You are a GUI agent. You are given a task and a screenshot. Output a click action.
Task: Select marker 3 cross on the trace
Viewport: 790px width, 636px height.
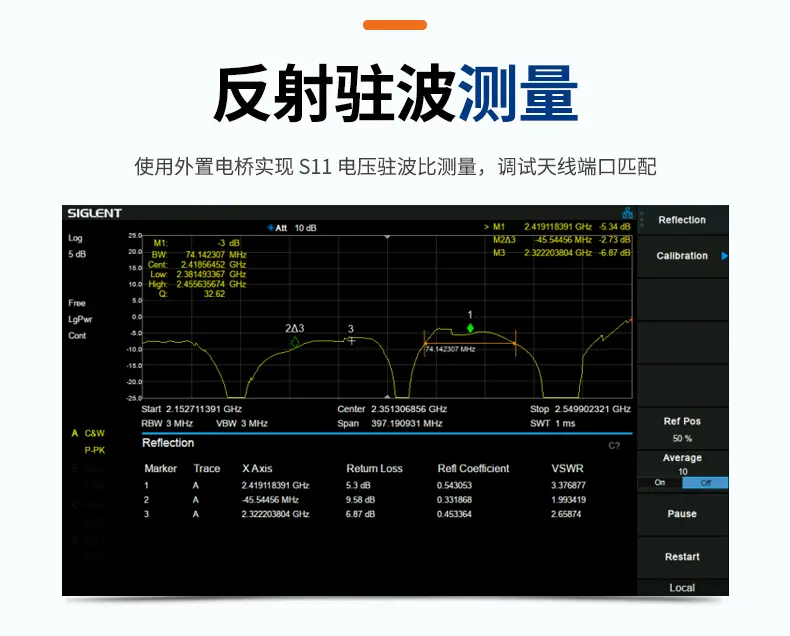352,341
